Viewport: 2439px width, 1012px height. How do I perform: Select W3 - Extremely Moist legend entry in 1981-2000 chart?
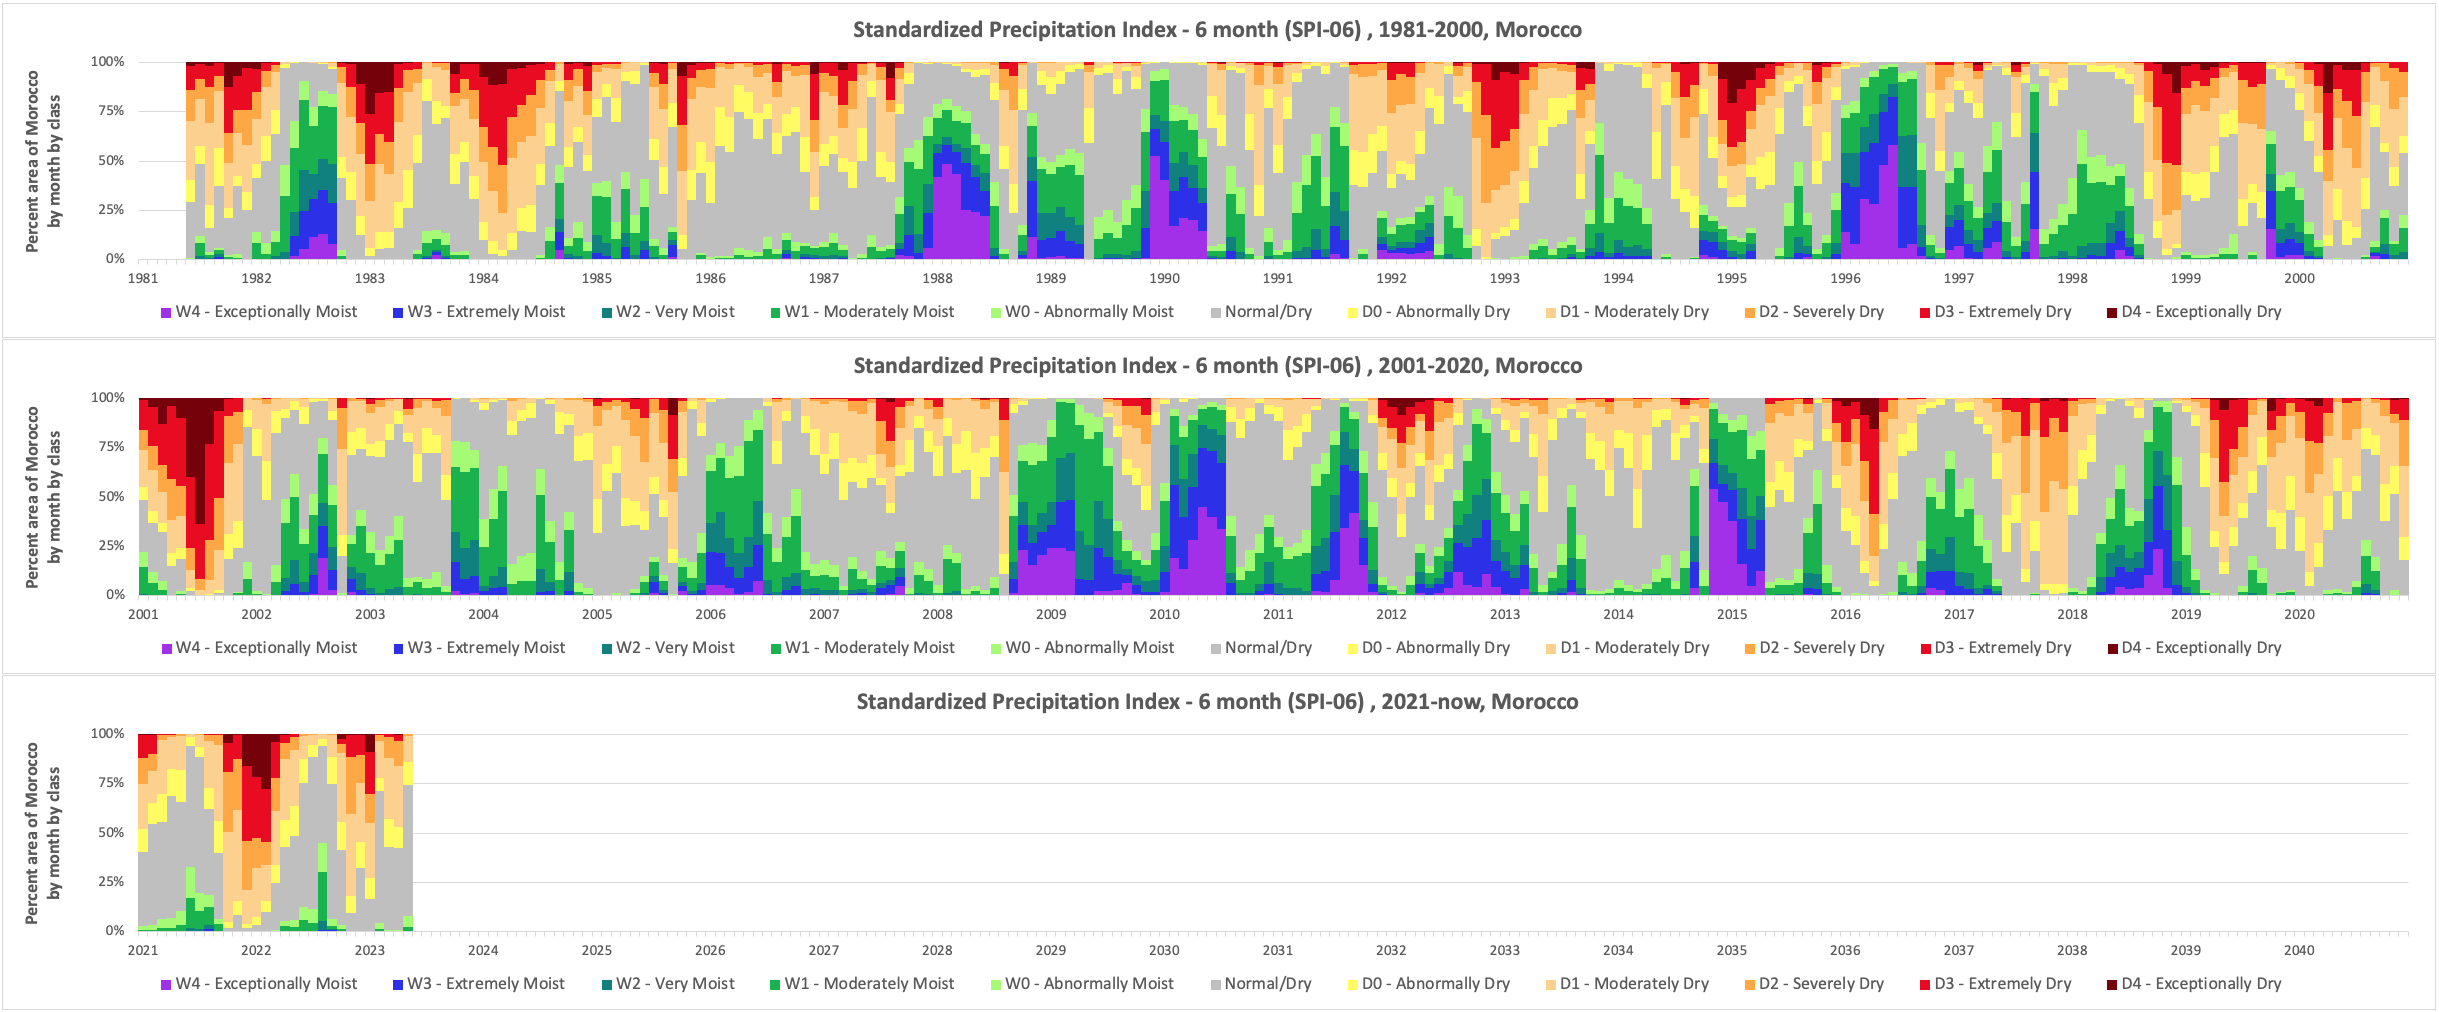[x=479, y=312]
